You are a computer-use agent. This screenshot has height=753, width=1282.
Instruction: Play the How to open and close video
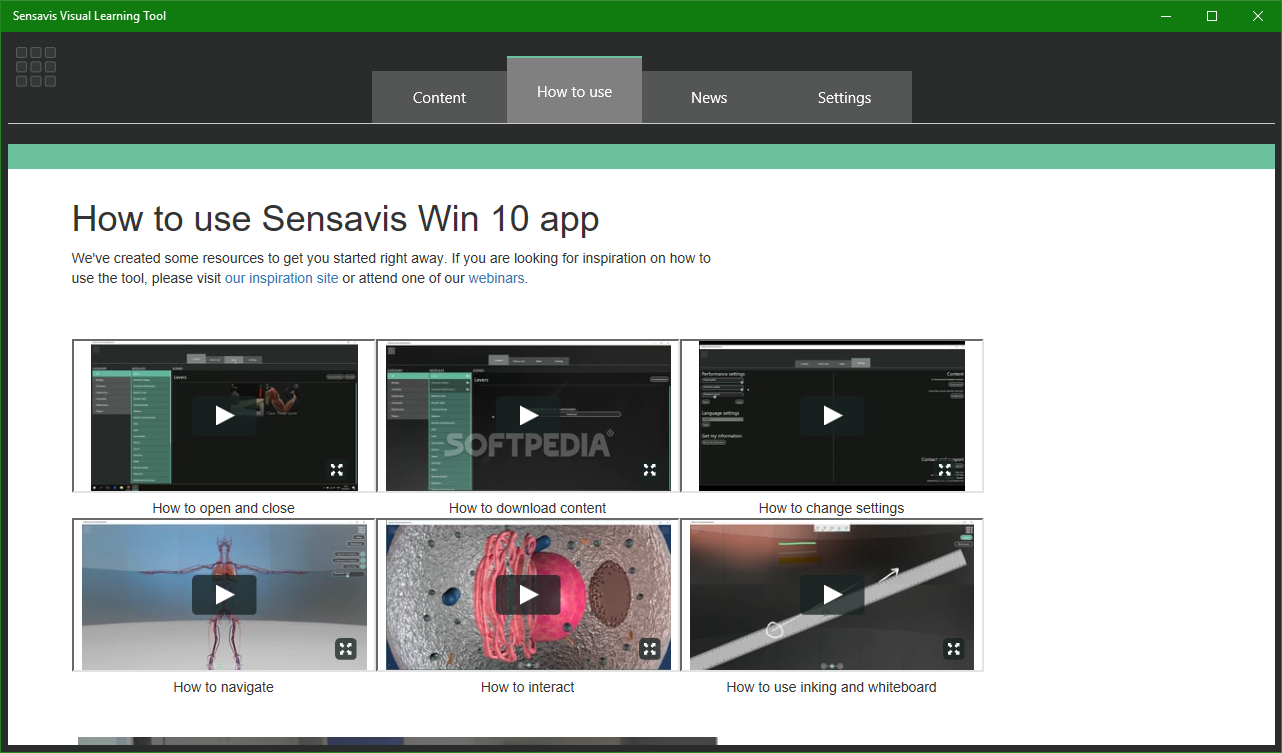pyautogui.click(x=224, y=416)
